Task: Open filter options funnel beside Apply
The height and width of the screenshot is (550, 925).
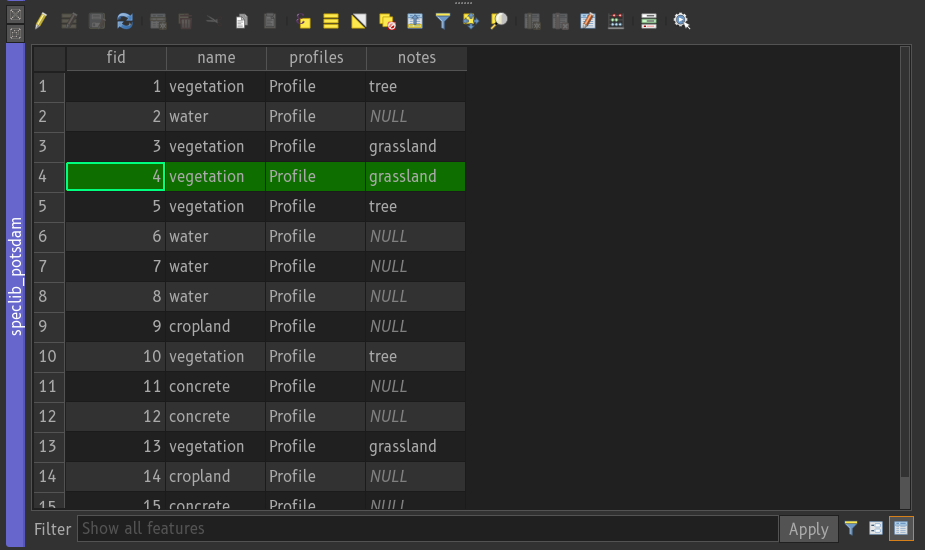Action: [x=851, y=528]
